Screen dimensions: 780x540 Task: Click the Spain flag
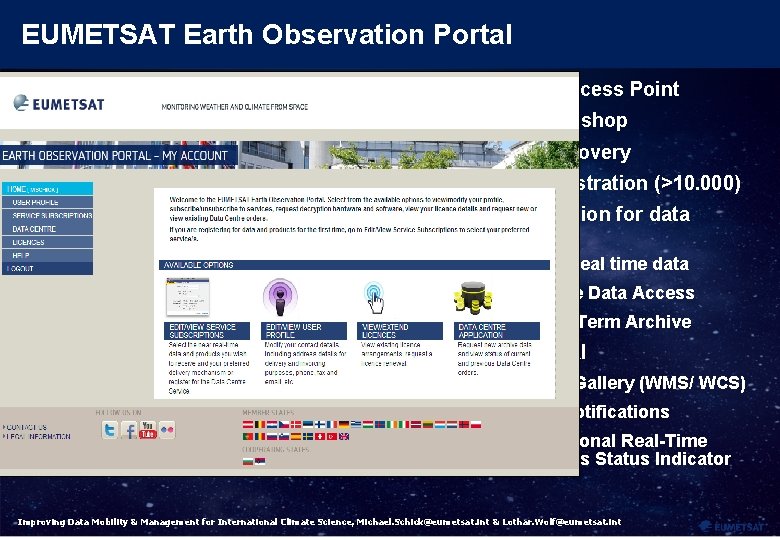click(296, 437)
